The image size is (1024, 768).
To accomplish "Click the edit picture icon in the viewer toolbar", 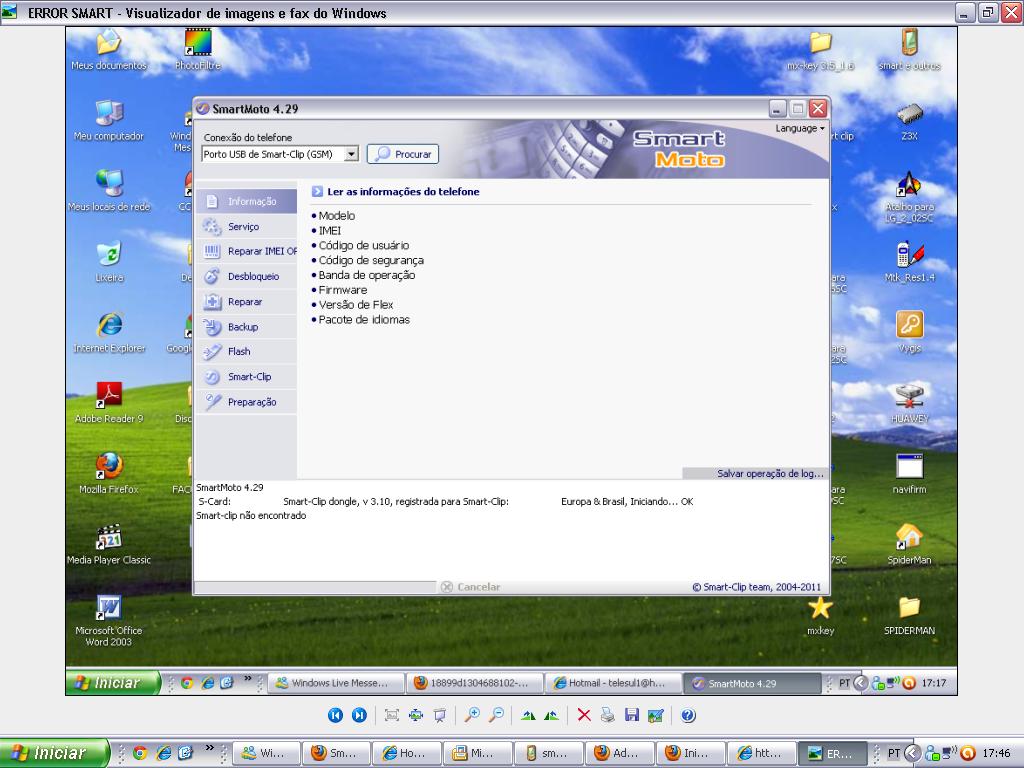I will coord(656,715).
